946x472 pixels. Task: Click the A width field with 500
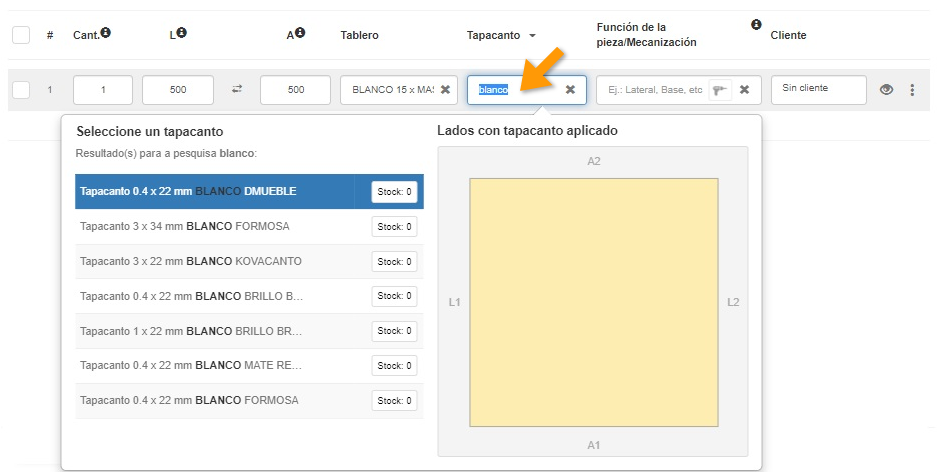pos(296,89)
